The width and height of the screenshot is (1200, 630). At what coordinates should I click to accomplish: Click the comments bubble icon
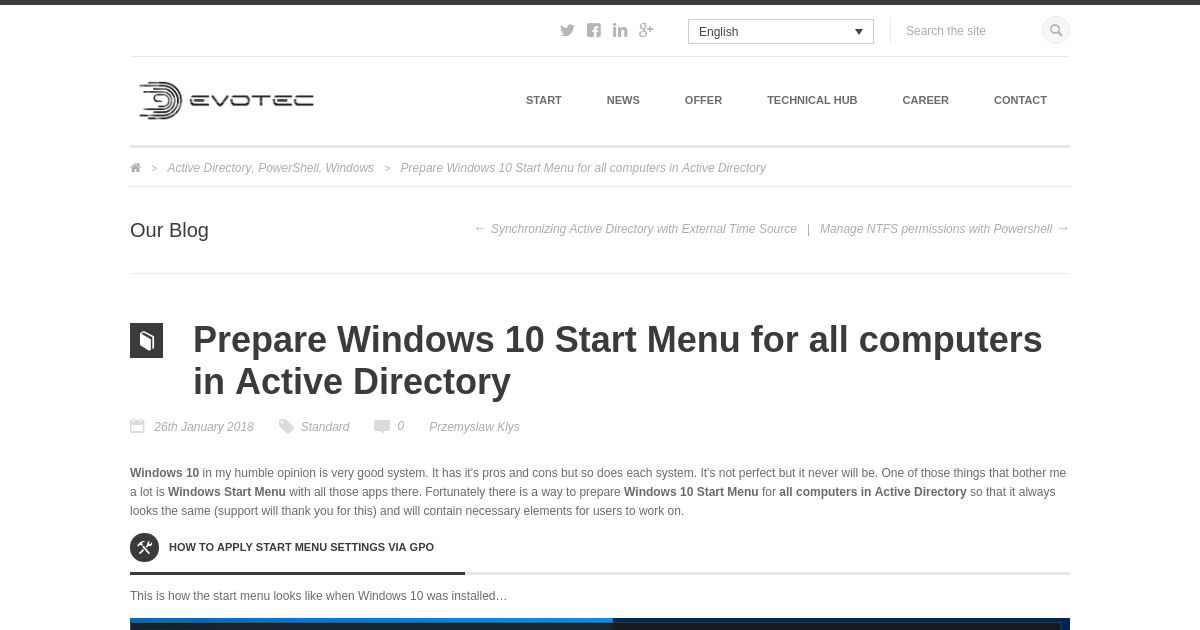point(382,426)
